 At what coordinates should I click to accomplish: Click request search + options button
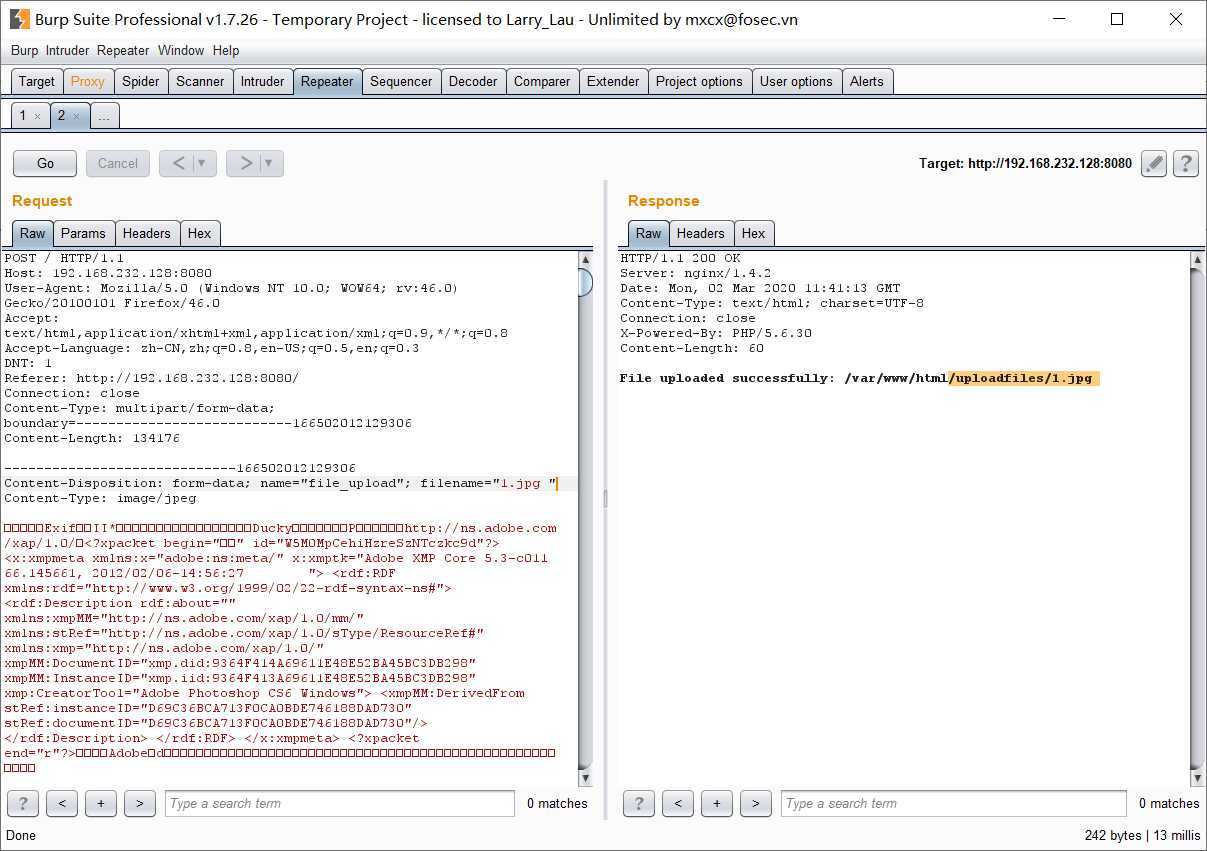click(101, 803)
